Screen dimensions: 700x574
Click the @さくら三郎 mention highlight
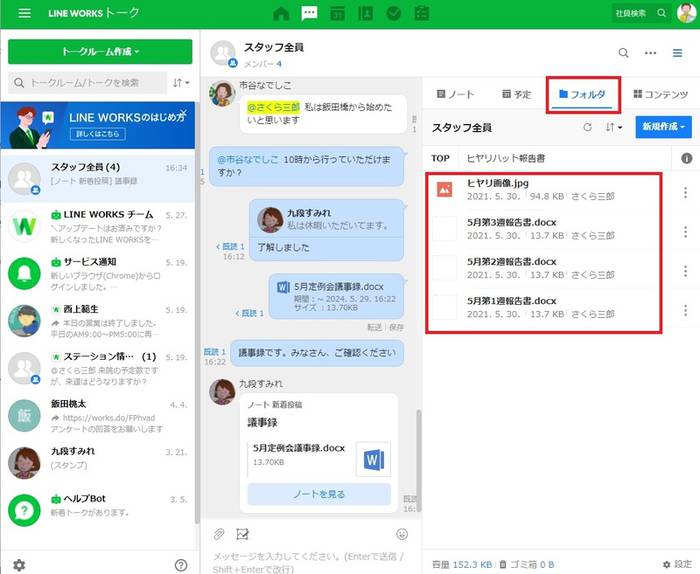tap(273, 107)
